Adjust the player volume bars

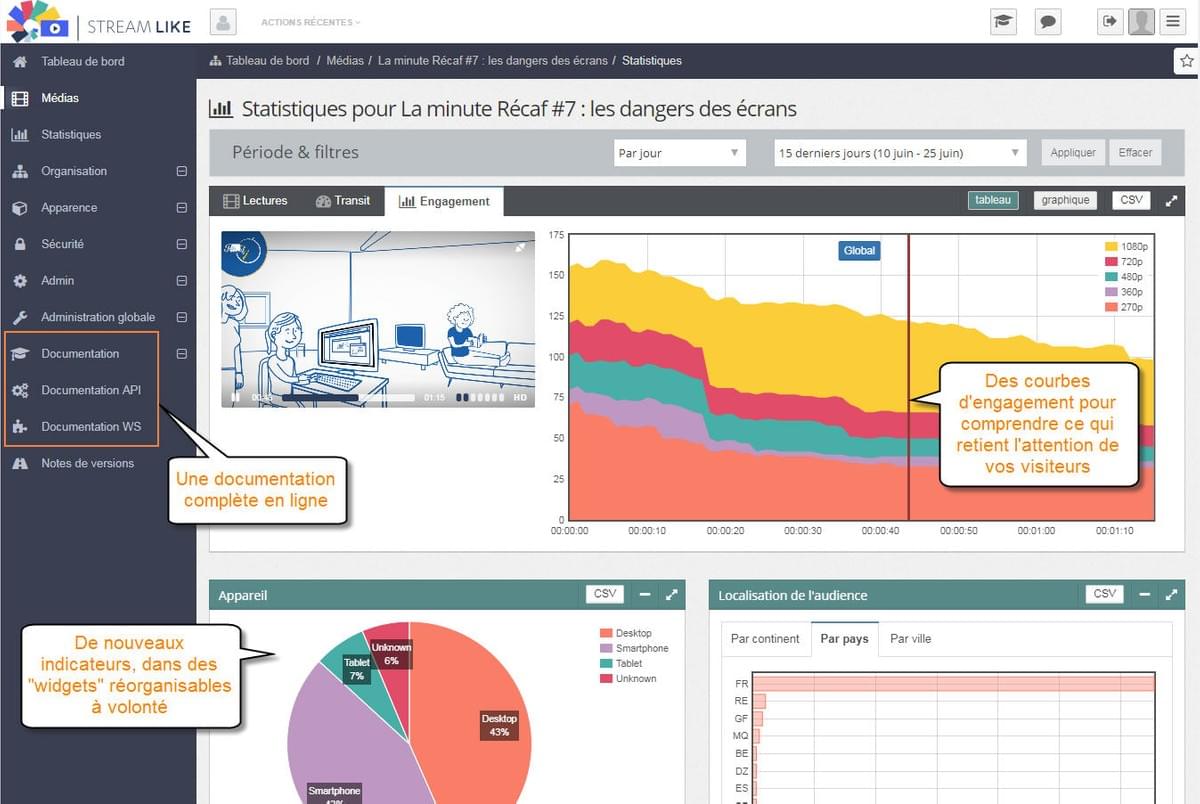coord(482,397)
